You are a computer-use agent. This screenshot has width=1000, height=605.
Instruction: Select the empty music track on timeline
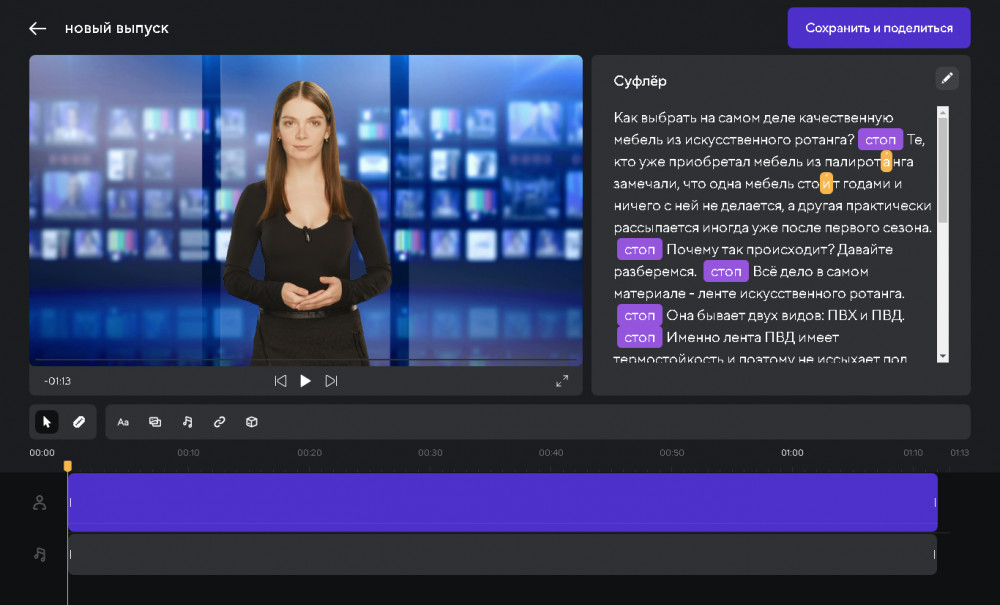pos(503,554)
